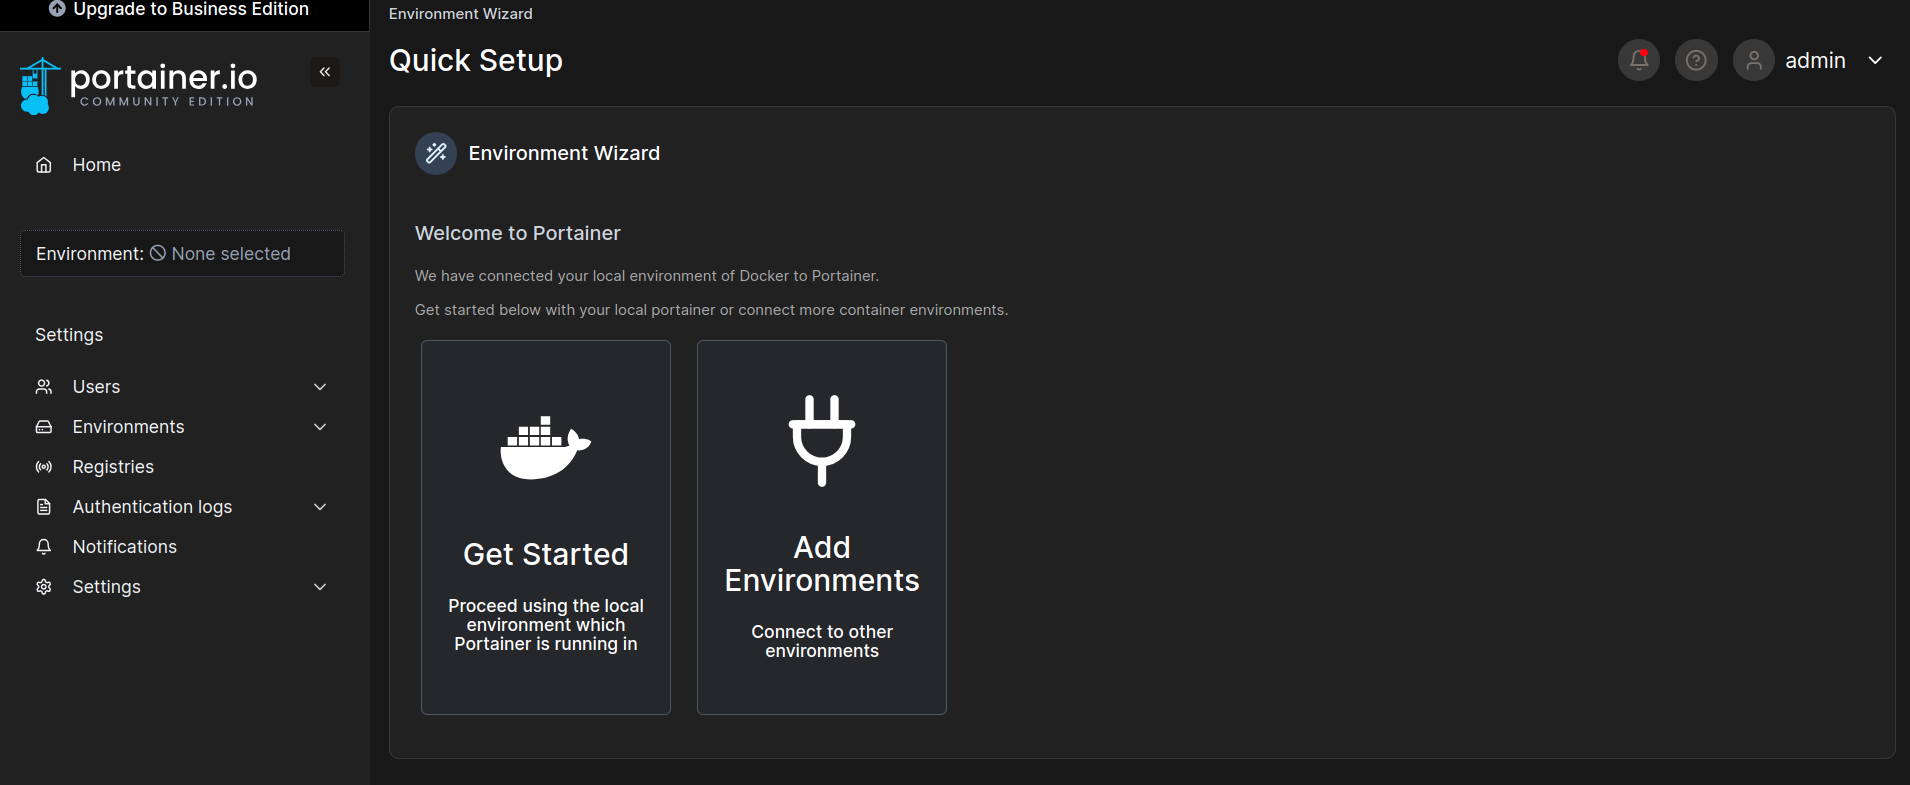Expand the Authentication logs chevron
Screen dimensions: 1910x785
click(320, 507)
